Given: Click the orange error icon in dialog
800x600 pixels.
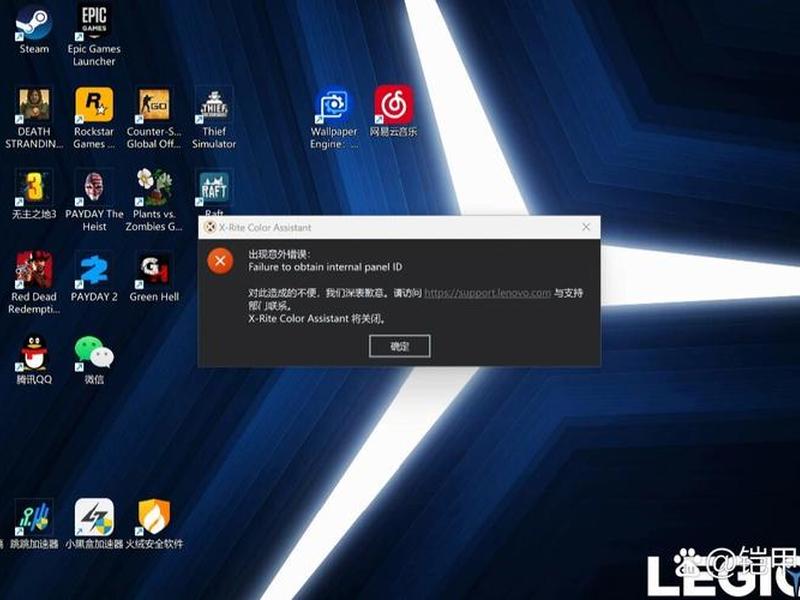Looking at the screenshot, I should click(220, 261).
